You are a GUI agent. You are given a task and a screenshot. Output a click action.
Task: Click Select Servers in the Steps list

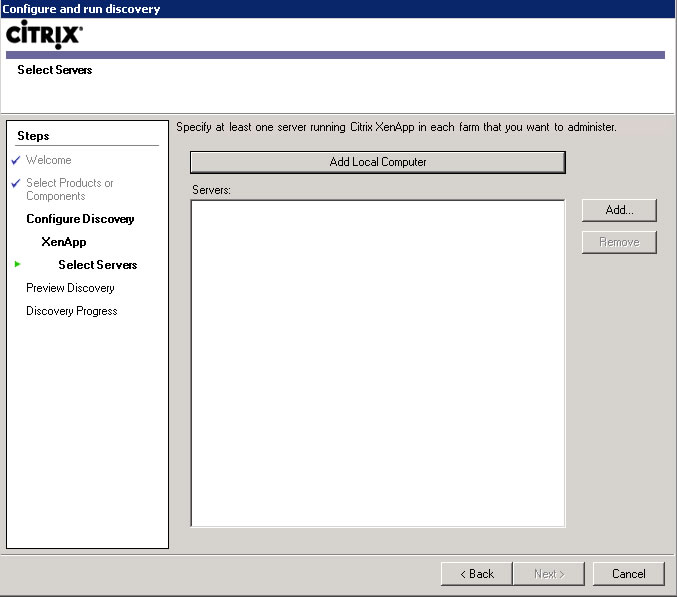98,265
